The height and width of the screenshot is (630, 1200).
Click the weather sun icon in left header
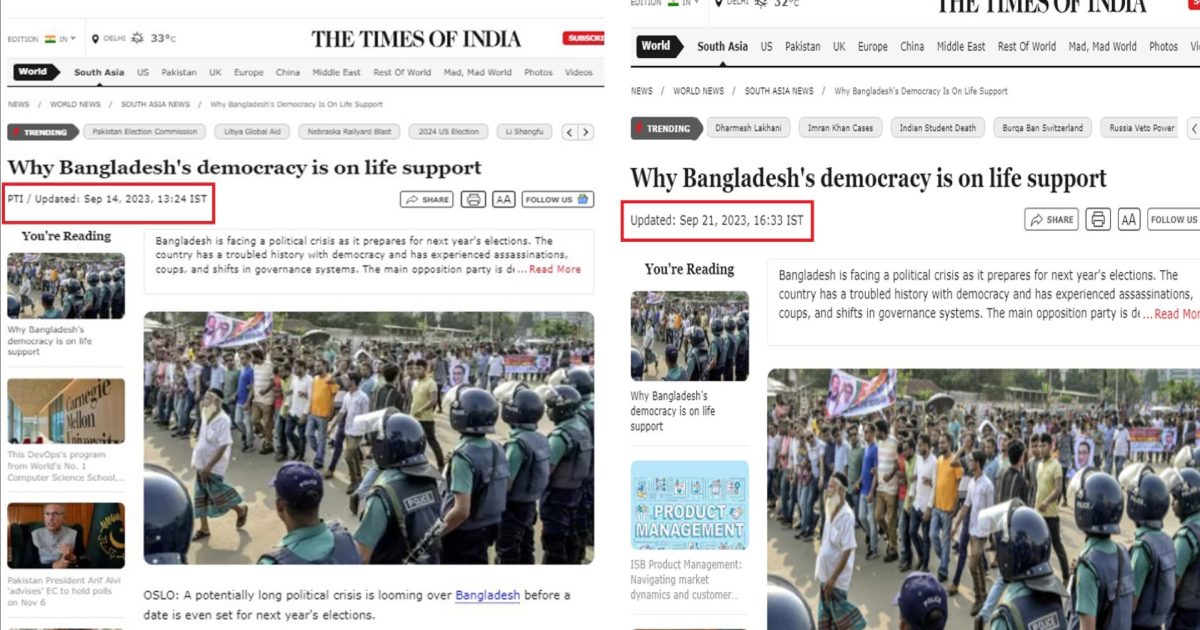pyautogui.click(x=138, y=38)
